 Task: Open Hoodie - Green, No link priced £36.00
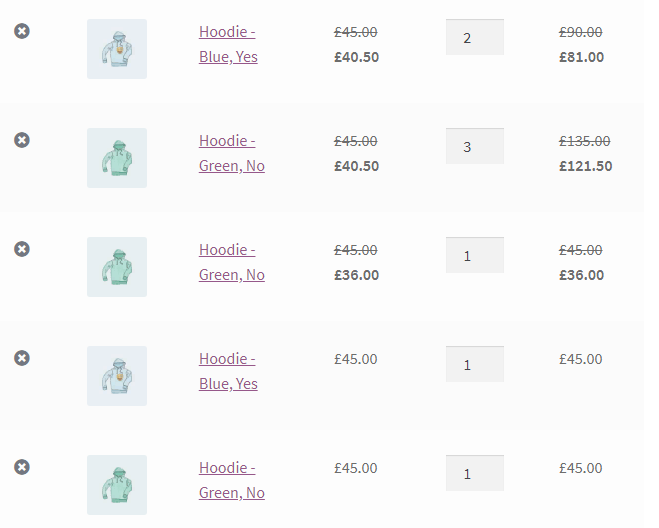click(232, 262)
